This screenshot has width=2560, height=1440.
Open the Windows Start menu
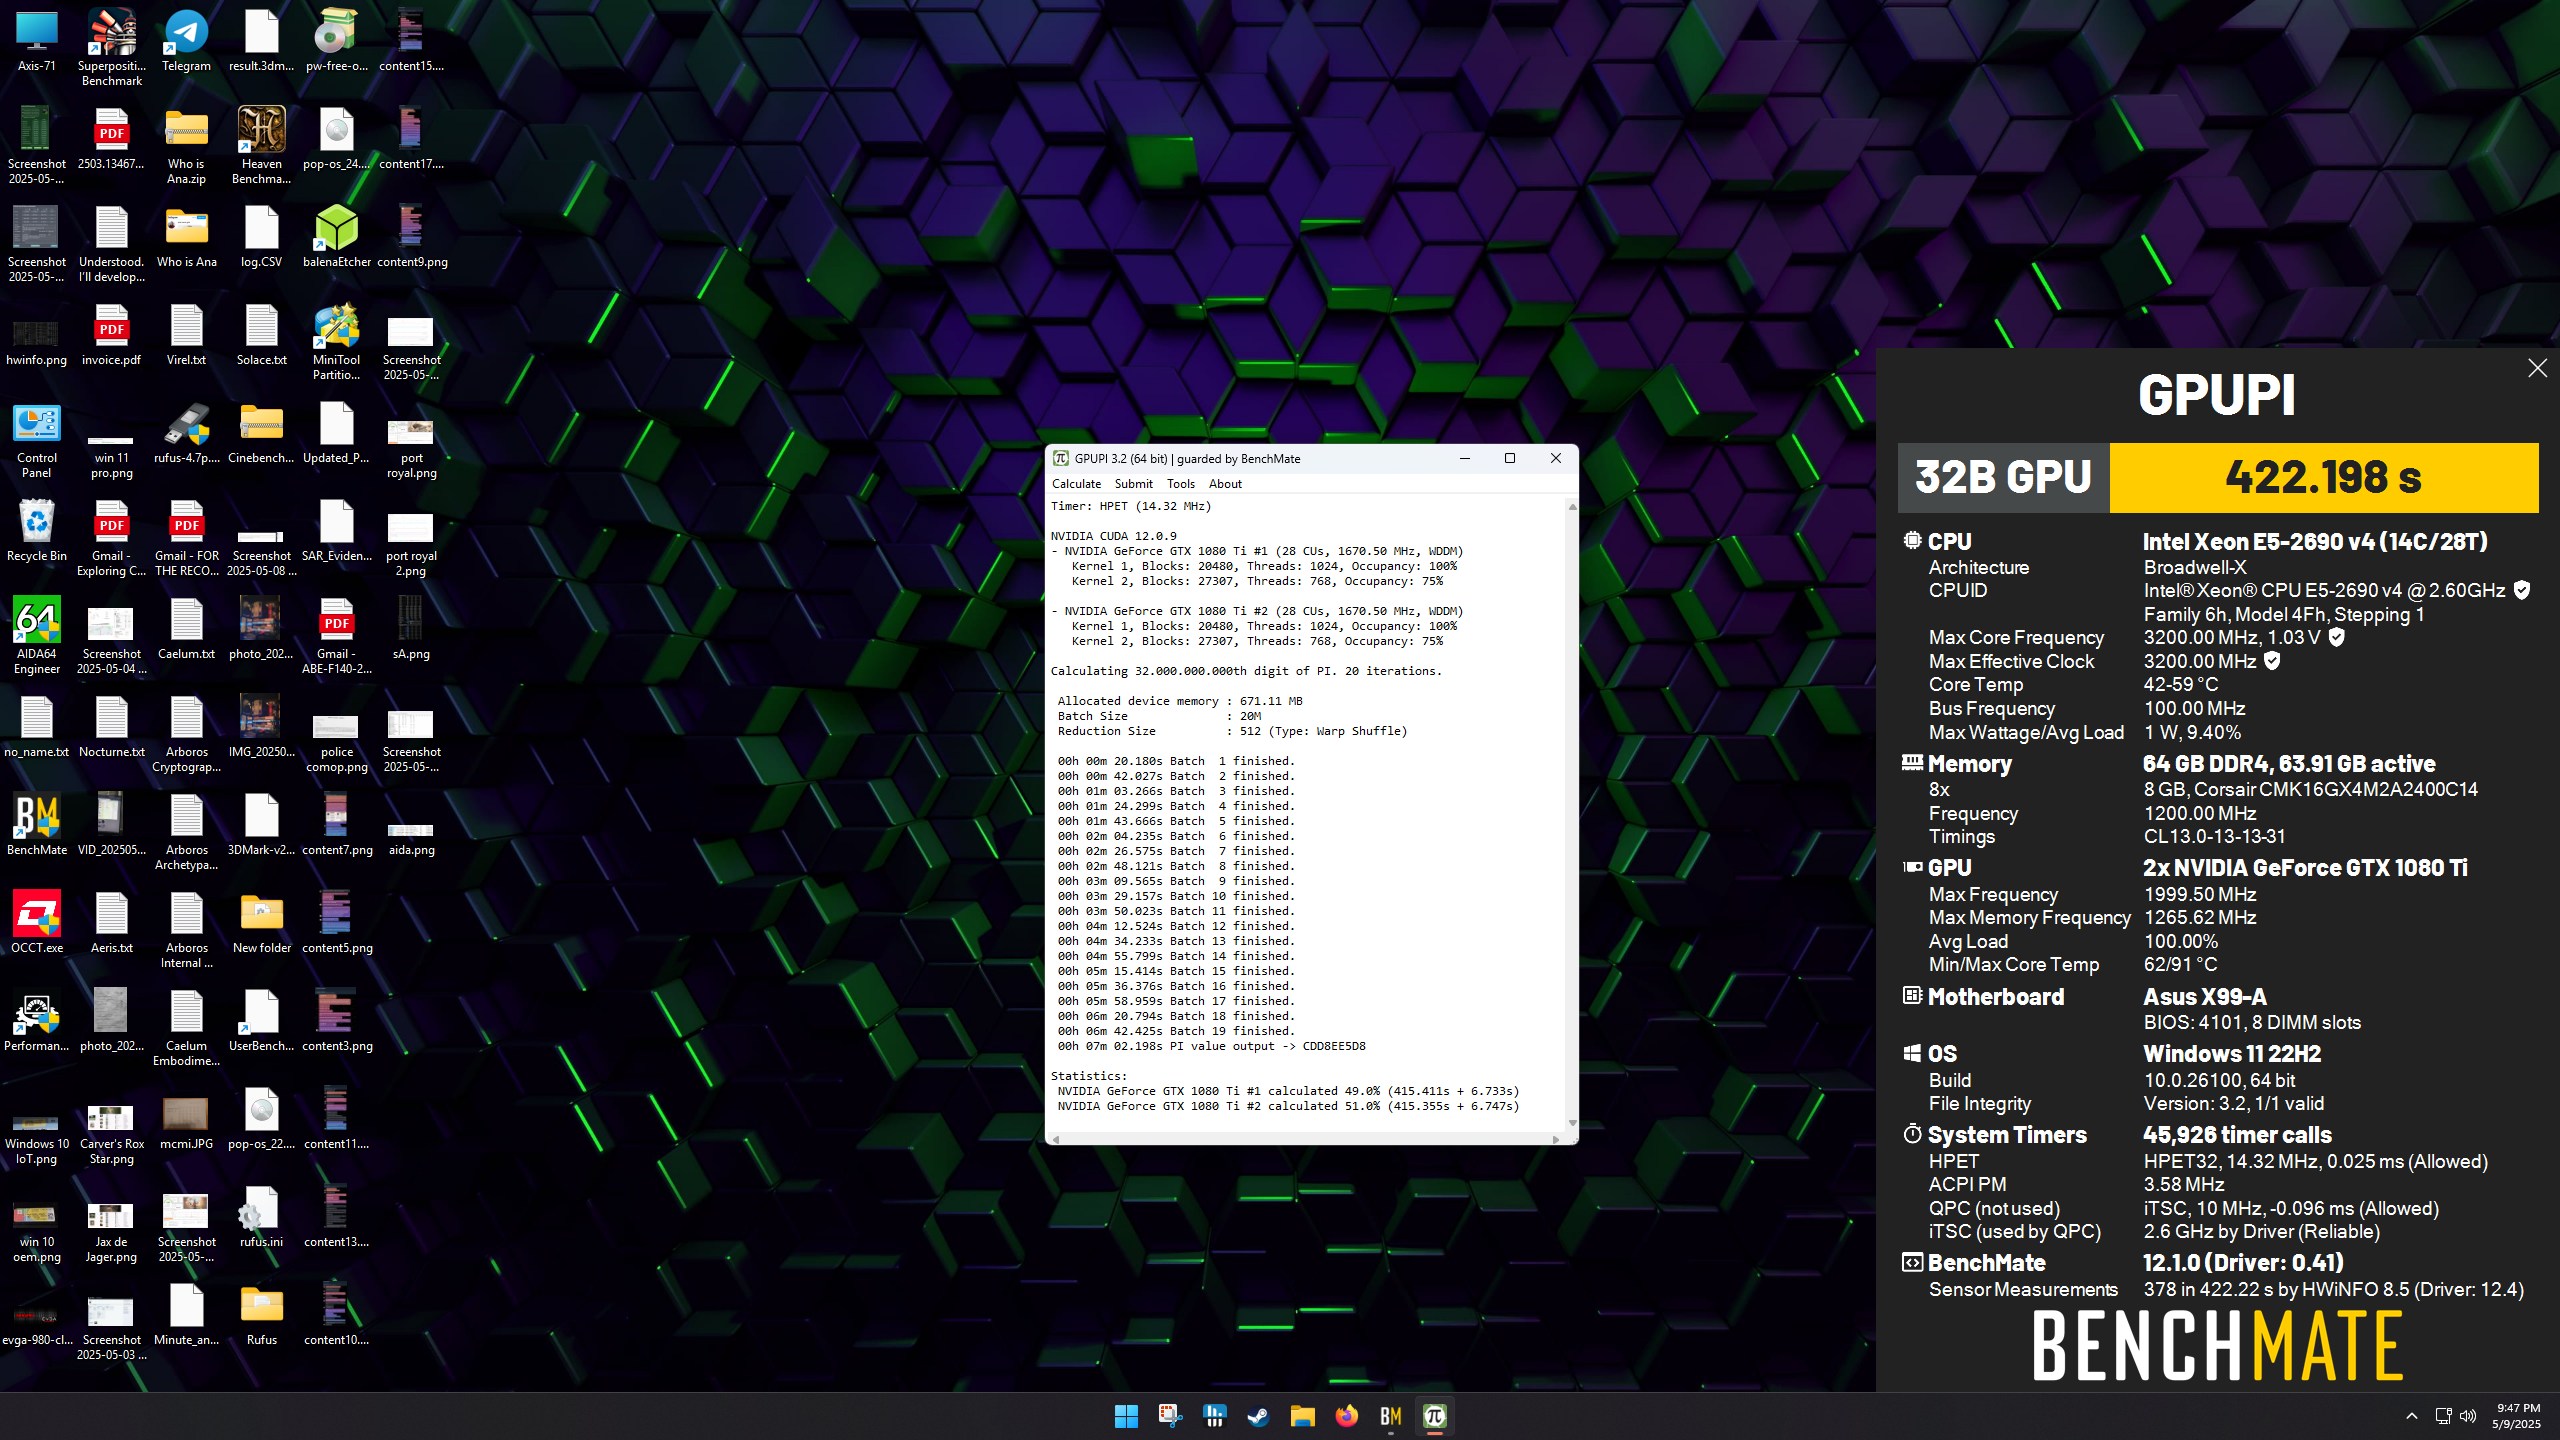(1126, 1416)
